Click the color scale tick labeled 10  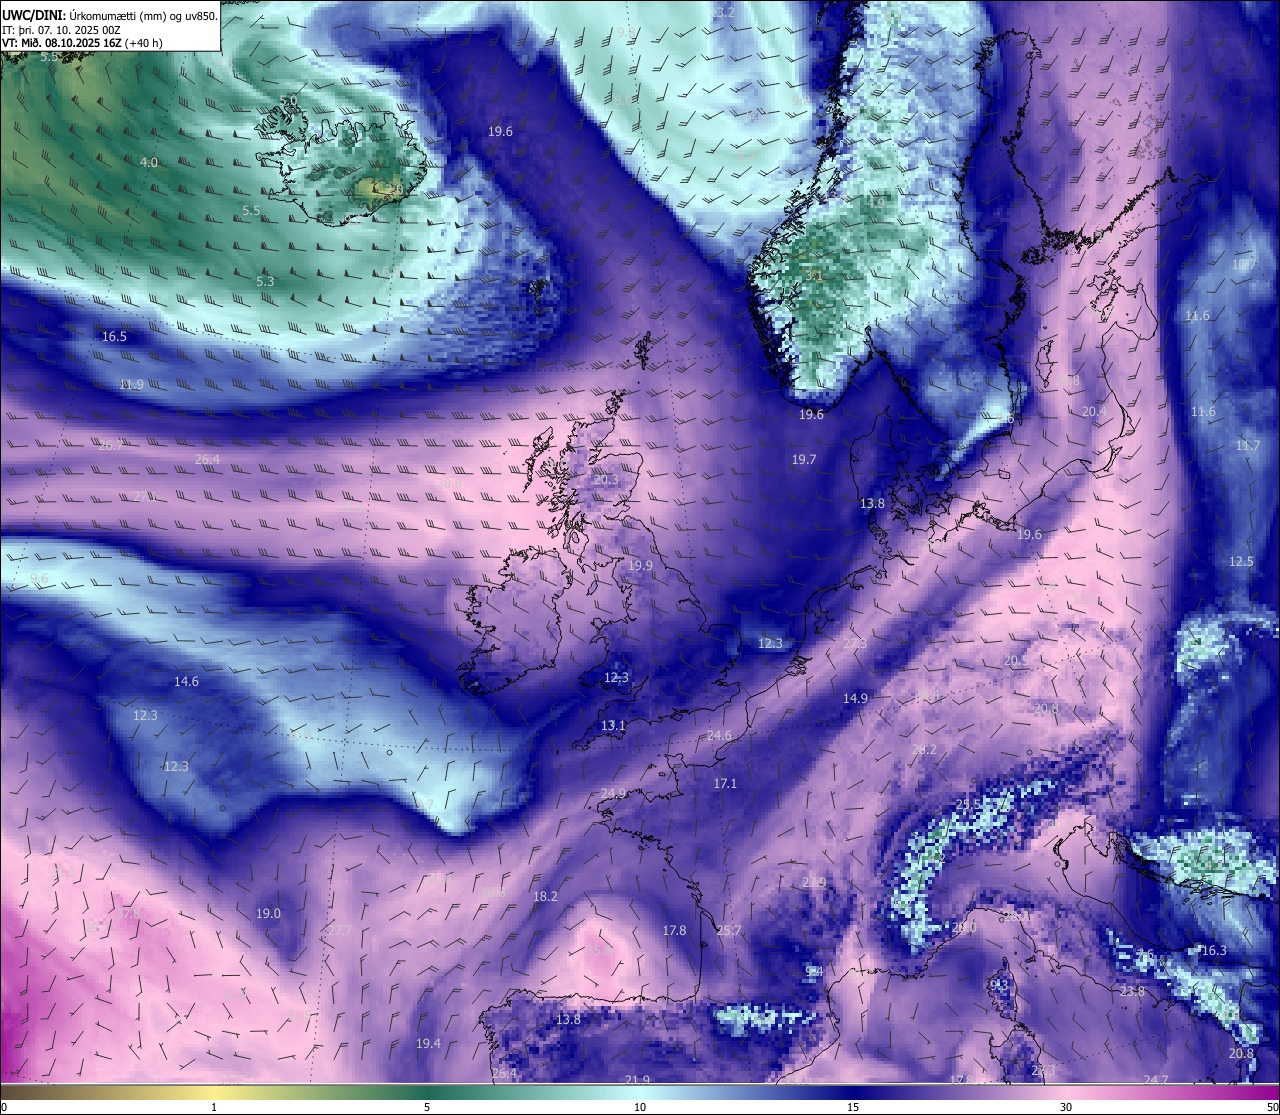(x=640, y=1107)
